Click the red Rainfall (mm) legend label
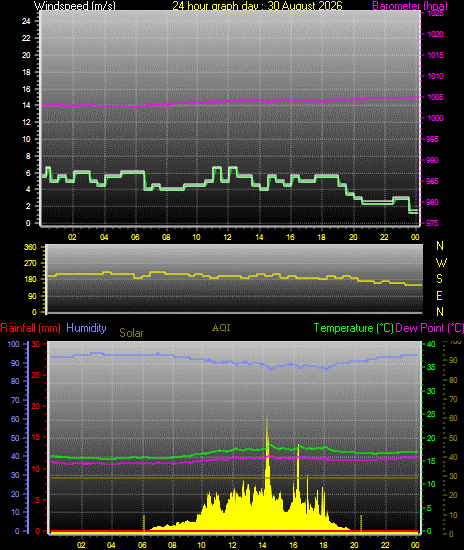This screenshot has height=550, width=464. click(x=31, y=328)
